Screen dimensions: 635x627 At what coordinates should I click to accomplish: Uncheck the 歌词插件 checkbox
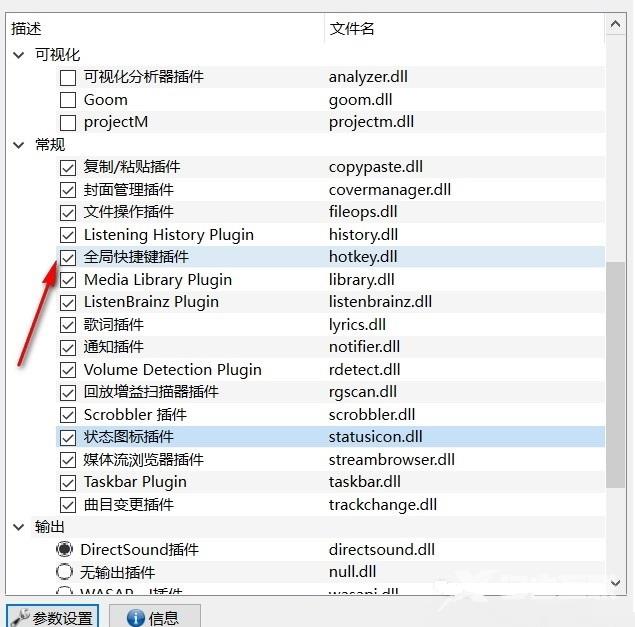pyautogui.click(x=68, y=325)
